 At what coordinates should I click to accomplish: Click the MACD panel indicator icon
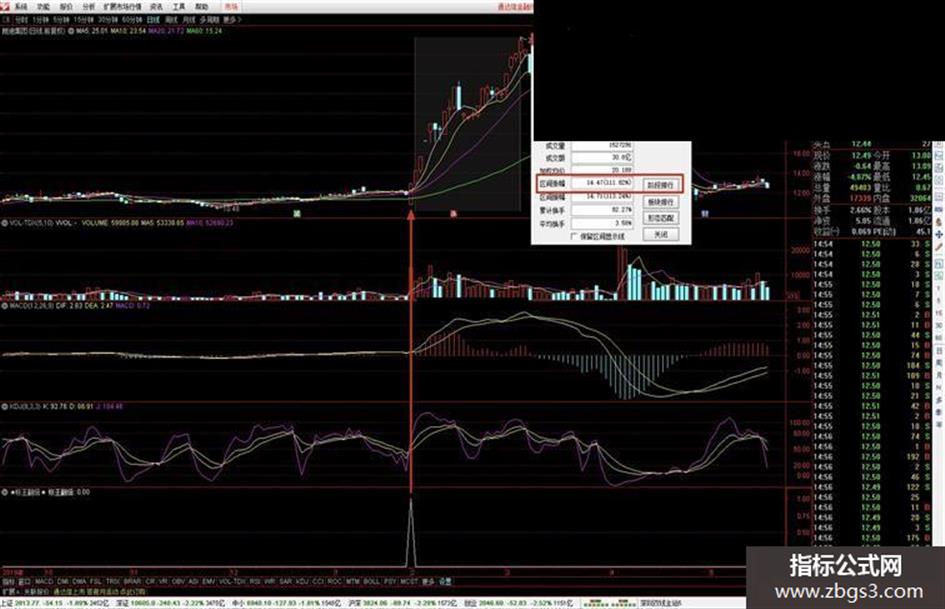pos(4,306)
